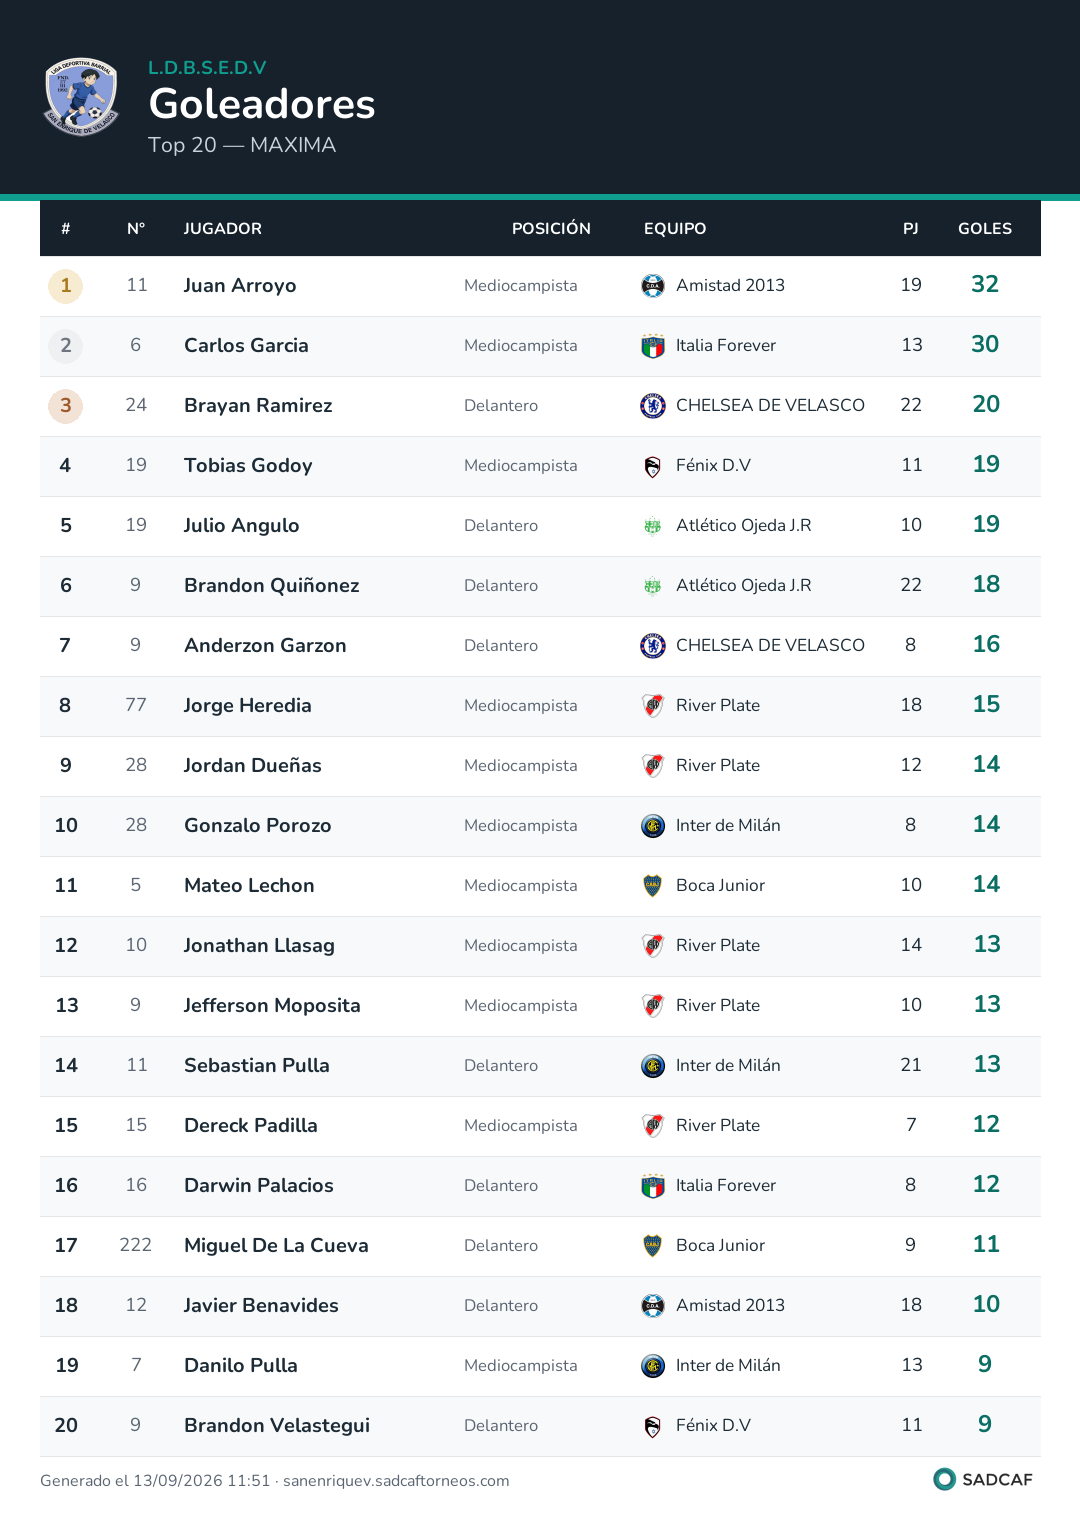The width and height of the screenshot is (1080, 1532).
Task: Select the GOLES column header
Action: (985, 229)
